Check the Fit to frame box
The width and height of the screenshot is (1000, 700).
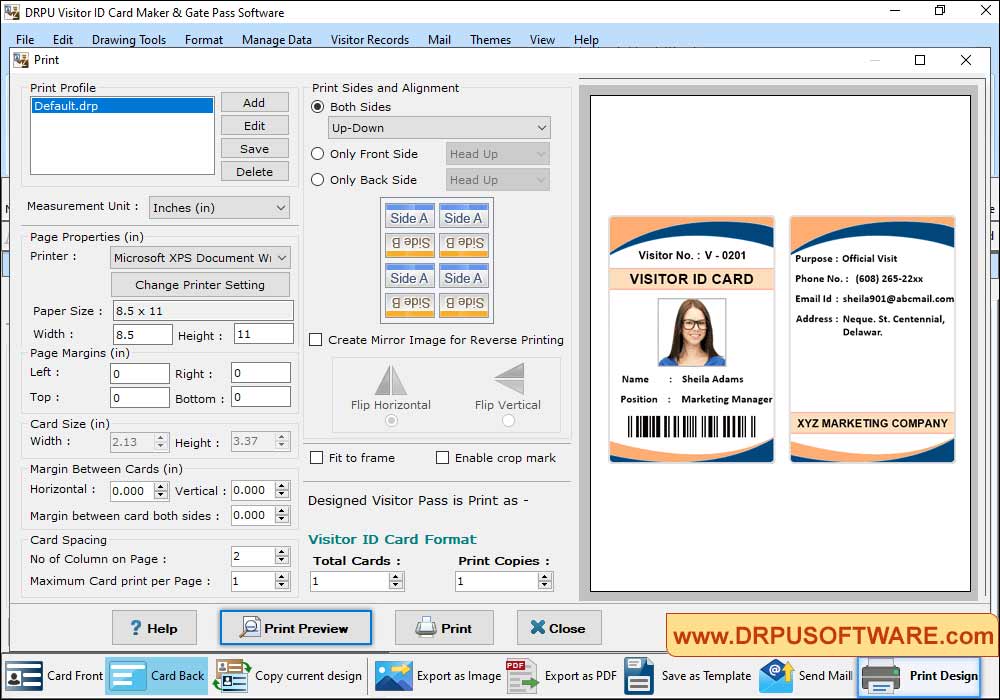(316, 458)
